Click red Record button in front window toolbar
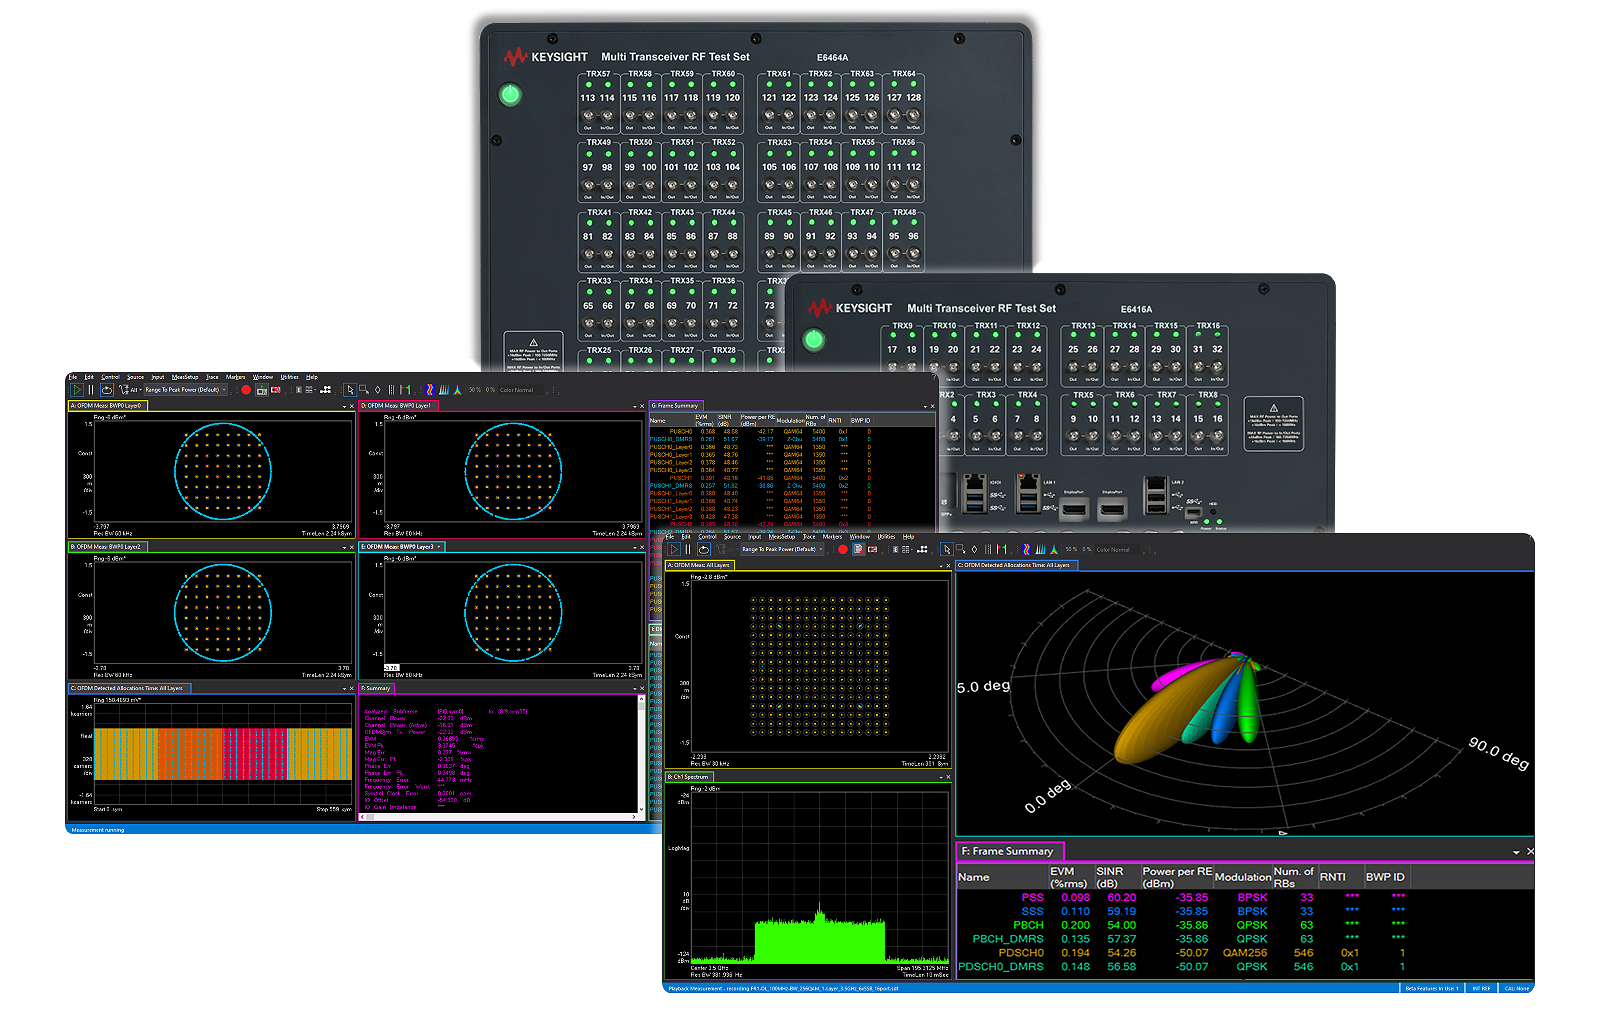Image resolution: width=1600 pixels, height=1010 pixels. (x=843, y=549)
